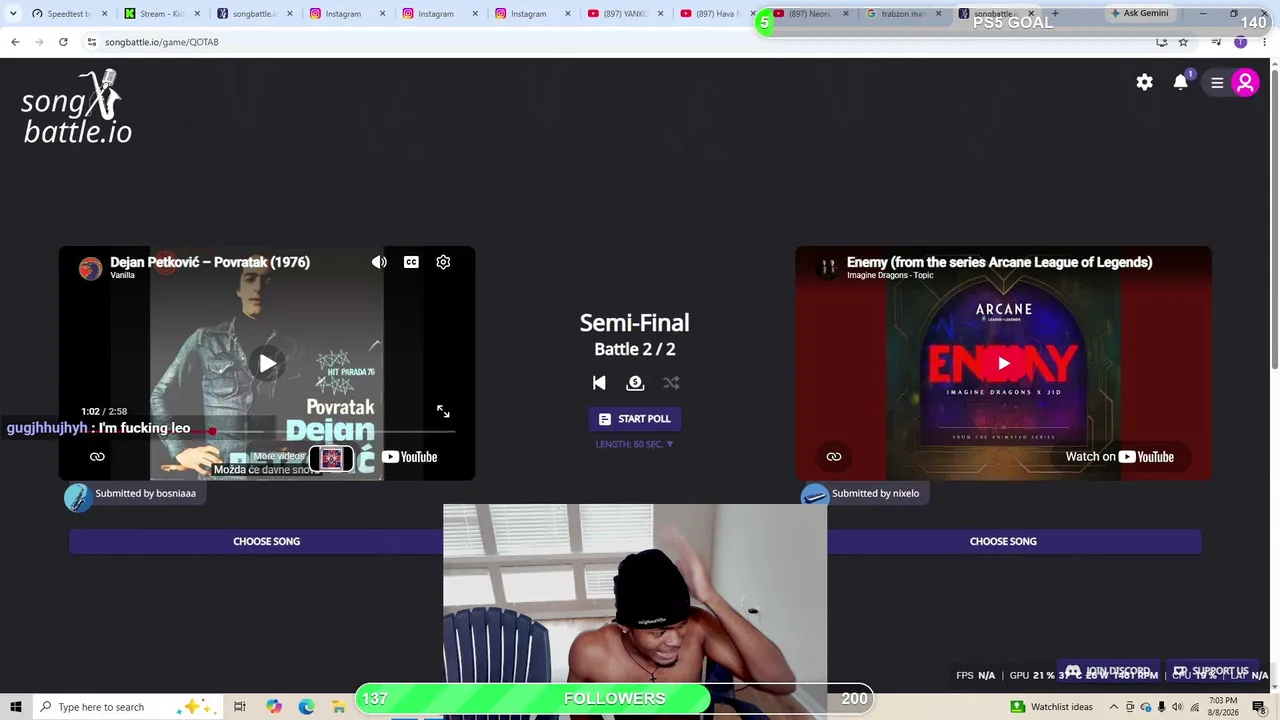Open File Explorer from the taskbar
The width and height of the screenshot is (1280, 720).
point(339,707)
